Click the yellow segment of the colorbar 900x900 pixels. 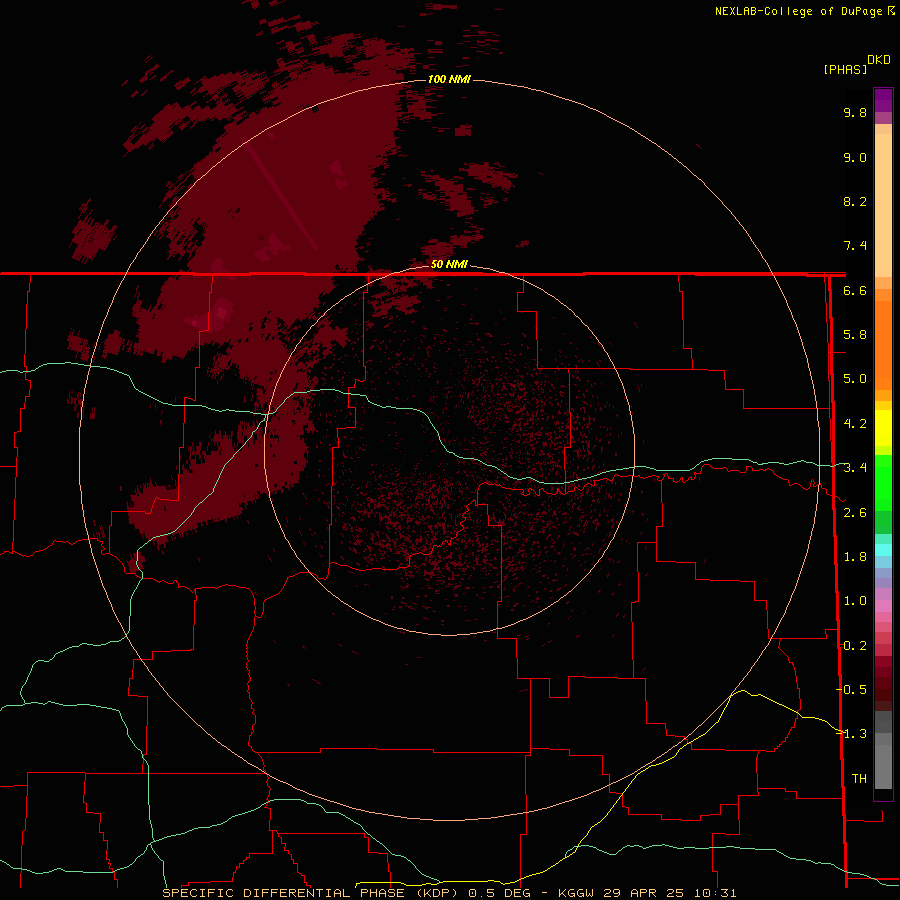point(883,428)
